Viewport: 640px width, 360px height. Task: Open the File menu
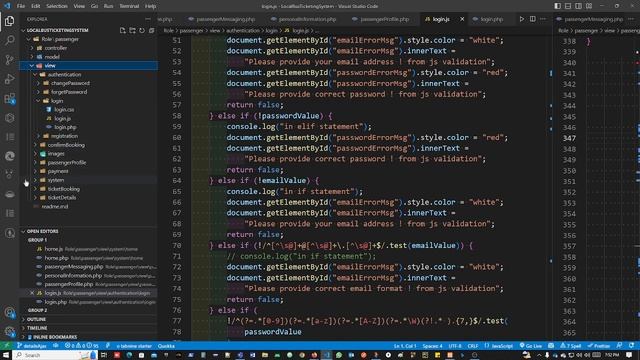(x=21, y=6)
